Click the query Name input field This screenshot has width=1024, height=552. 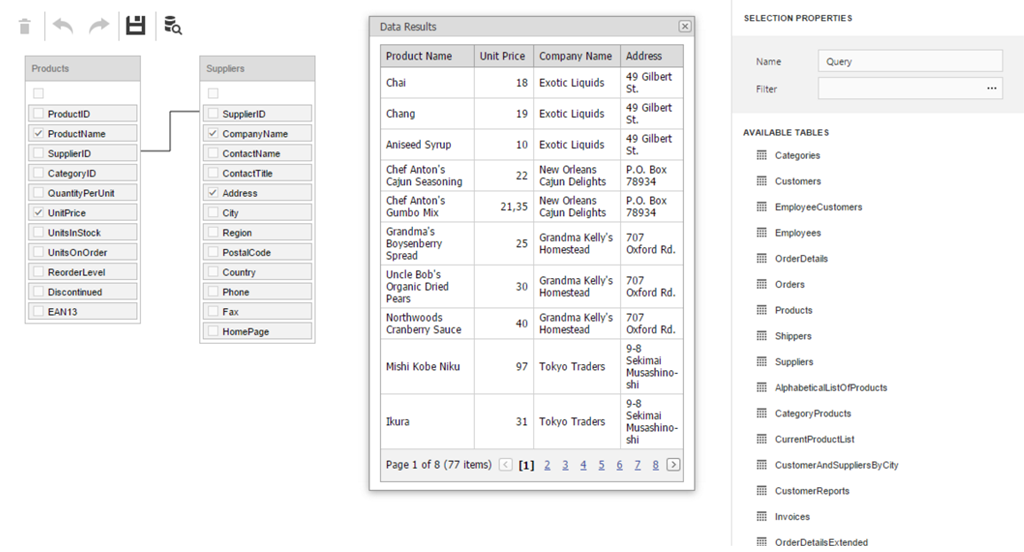click(909, 62)
